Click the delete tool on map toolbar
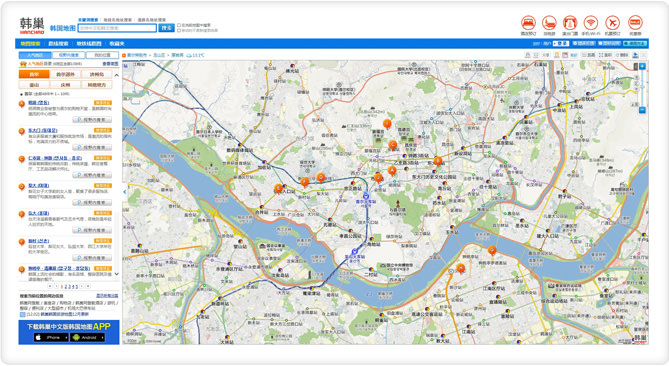The height and width of the screenshot is (366, 669). 622,55
